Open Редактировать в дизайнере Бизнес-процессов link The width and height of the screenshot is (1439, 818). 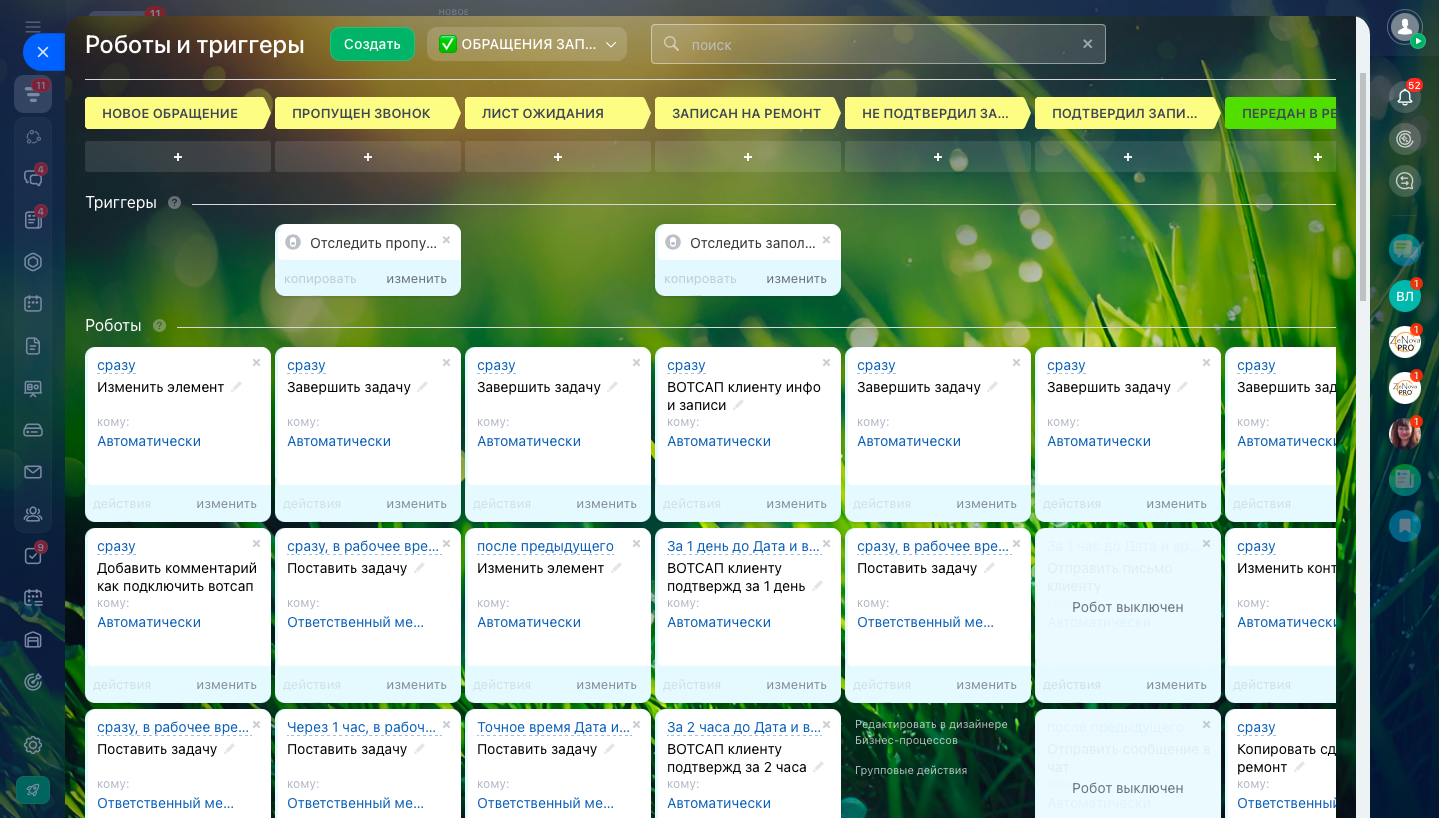click(931, 732)
